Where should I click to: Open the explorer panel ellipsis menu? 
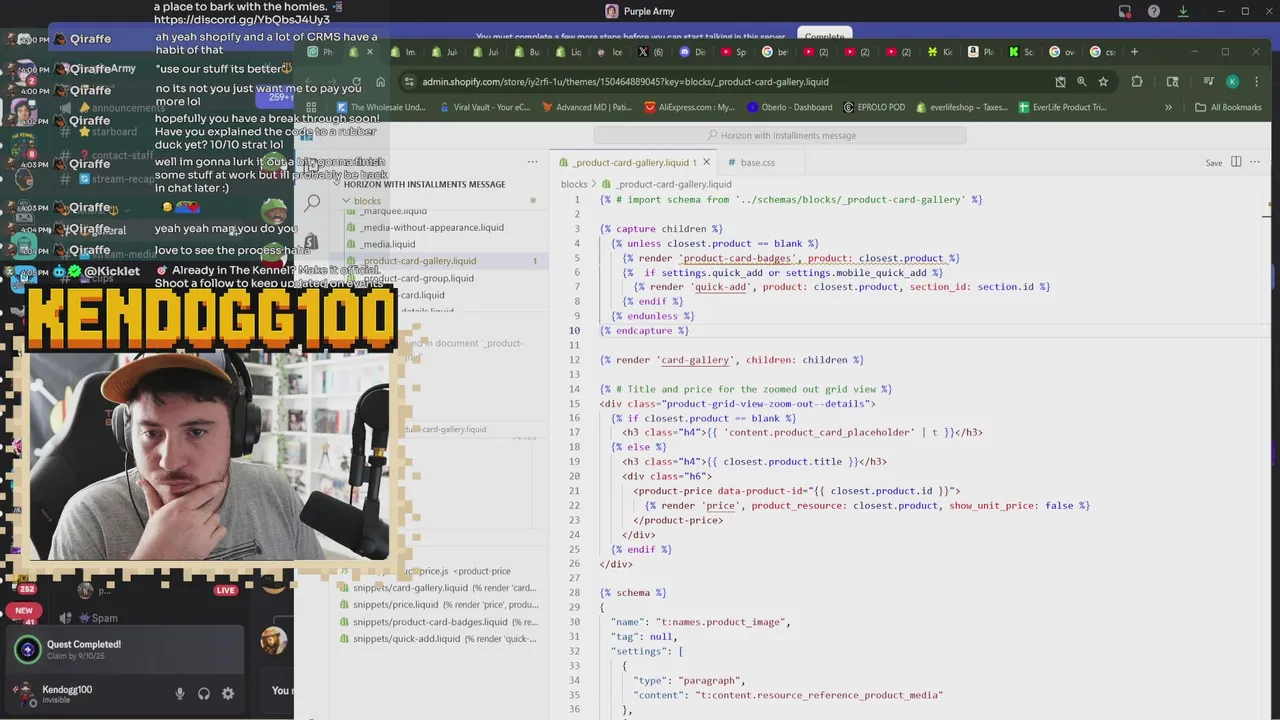click(x=533, y=162)
